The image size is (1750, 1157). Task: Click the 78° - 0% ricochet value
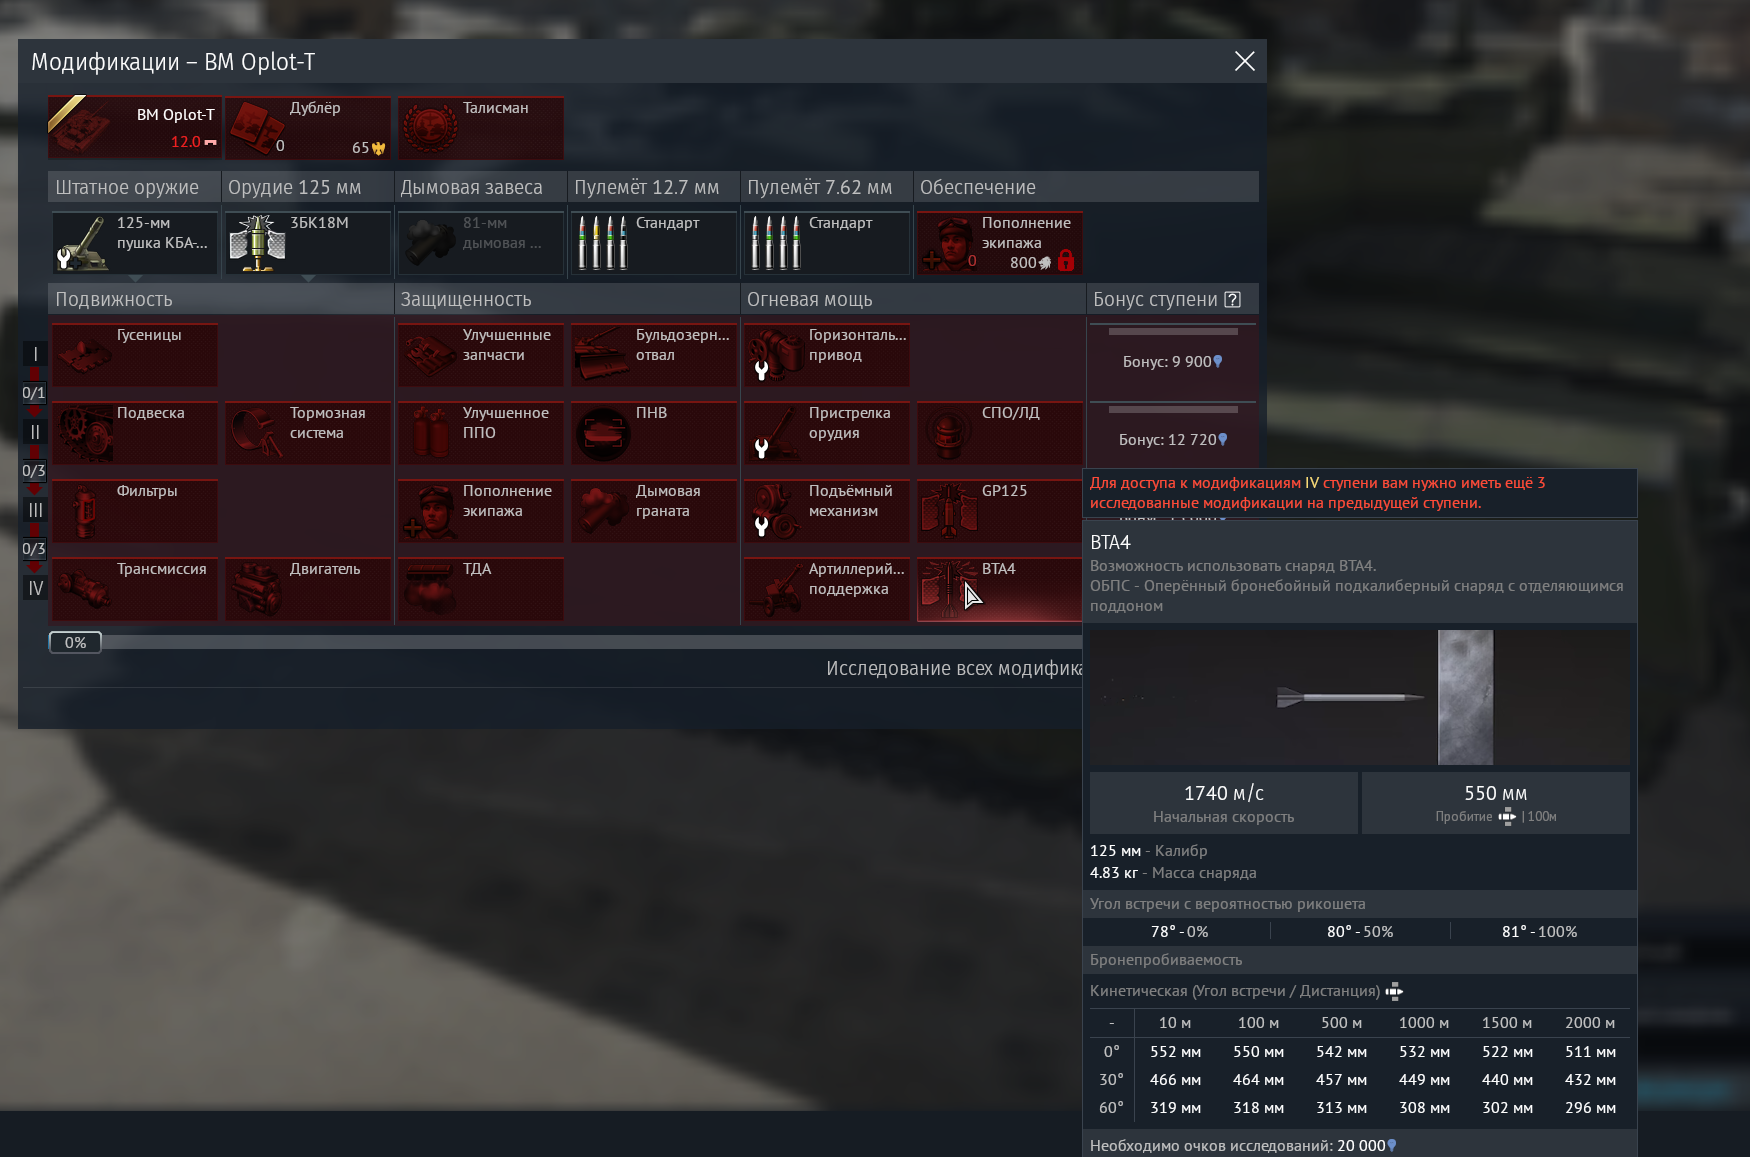[x=1180, y=931]
